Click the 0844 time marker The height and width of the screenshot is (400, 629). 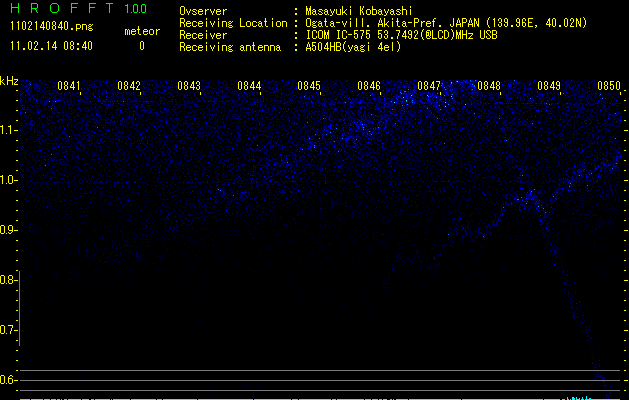249,85
